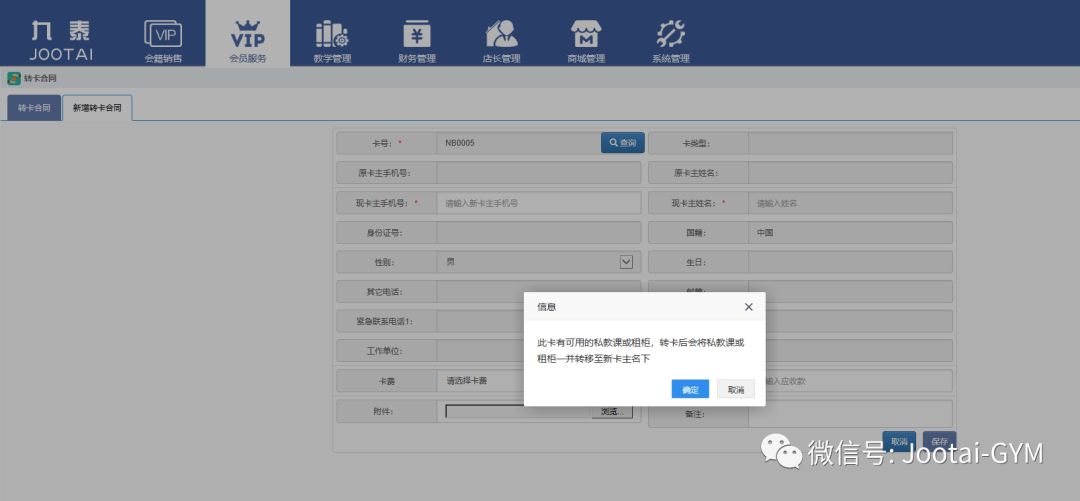Viewport: 1080px width, 501px height.
Task: Open the 教学管理 books icon
Action: tap(332, 34)
